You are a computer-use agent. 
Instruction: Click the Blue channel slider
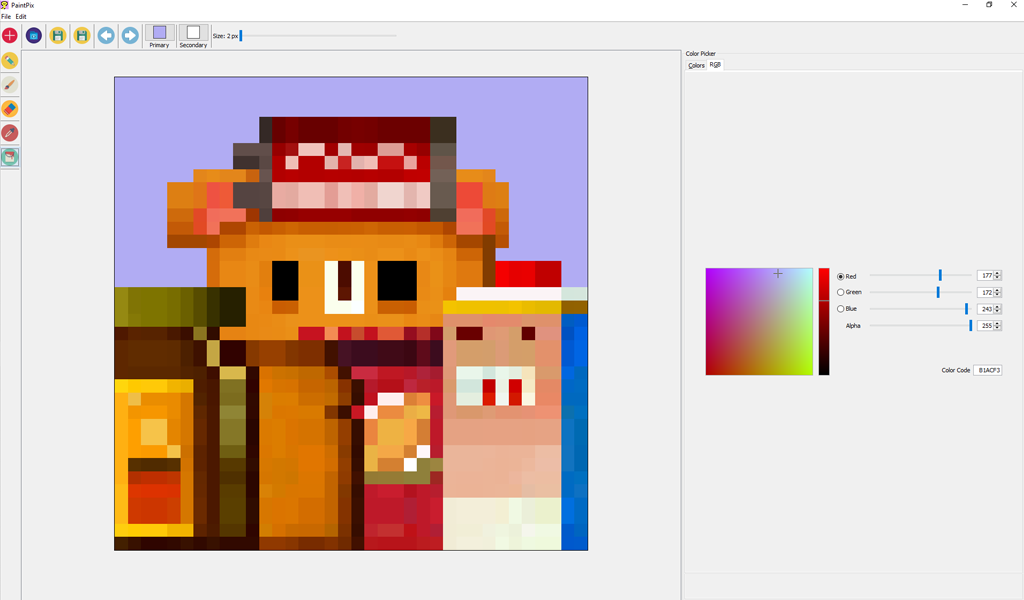[x=921, y=309]
